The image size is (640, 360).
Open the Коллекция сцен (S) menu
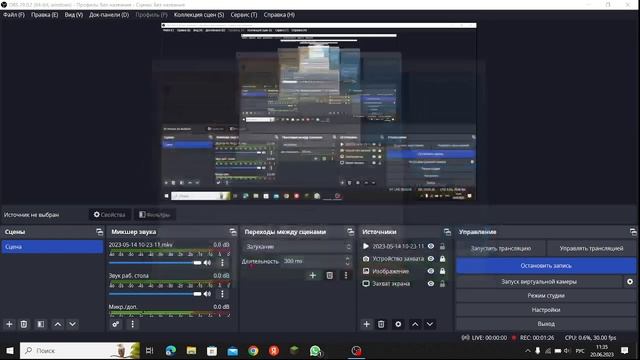[199, 15]
